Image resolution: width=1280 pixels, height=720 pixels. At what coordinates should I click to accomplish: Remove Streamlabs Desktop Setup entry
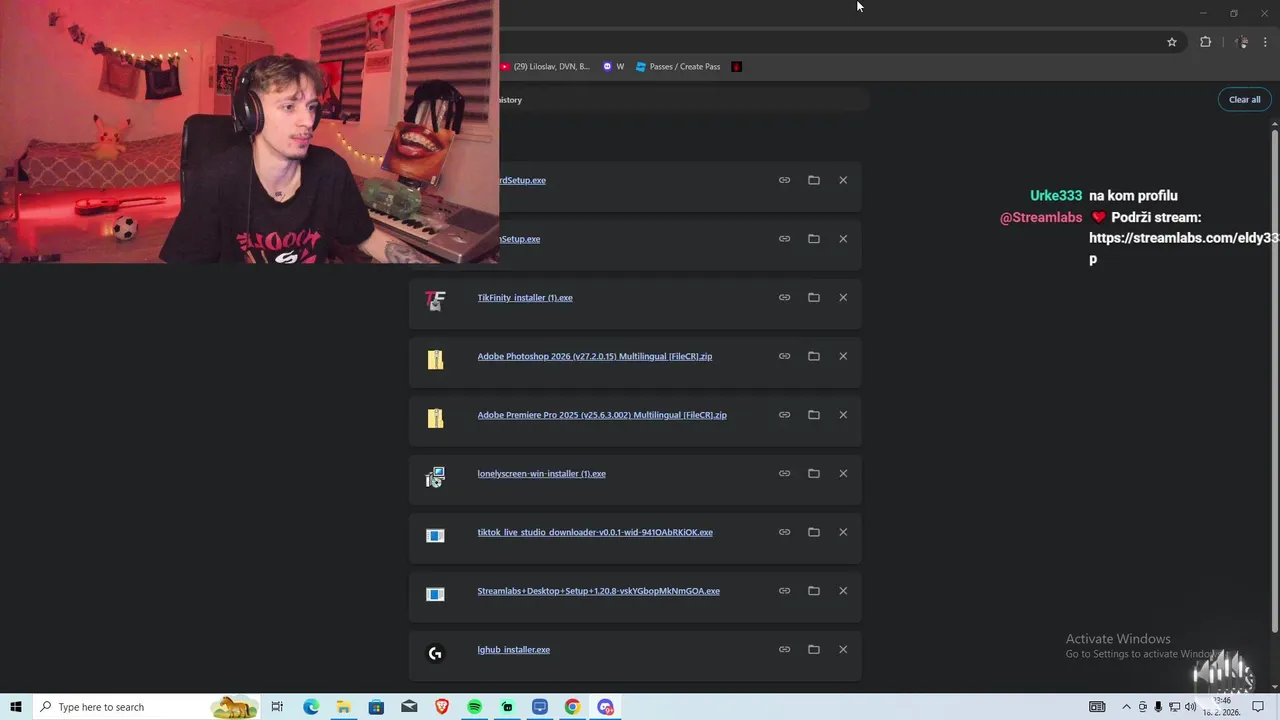pyautogui.click(x=843, y=591)
